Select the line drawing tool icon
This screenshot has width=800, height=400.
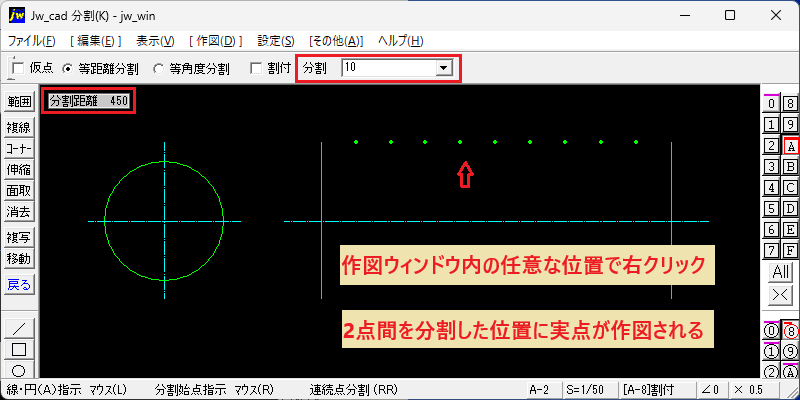coord(19,328)
